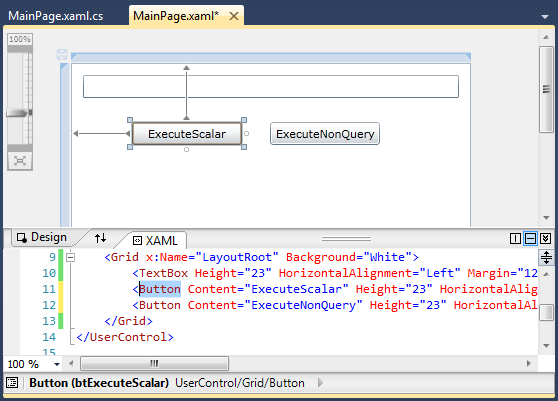Toggle the right anchor circle of ExecuteScalar

(x=246, y=133)
